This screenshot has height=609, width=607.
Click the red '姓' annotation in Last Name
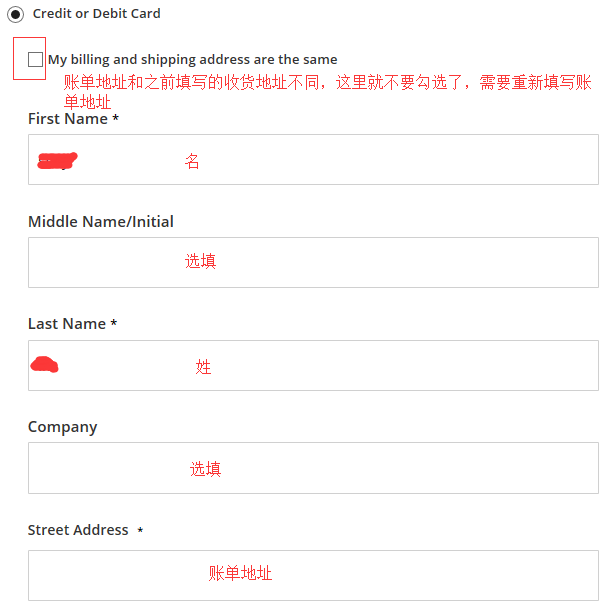pyautogui.click(x=203, y=367)
